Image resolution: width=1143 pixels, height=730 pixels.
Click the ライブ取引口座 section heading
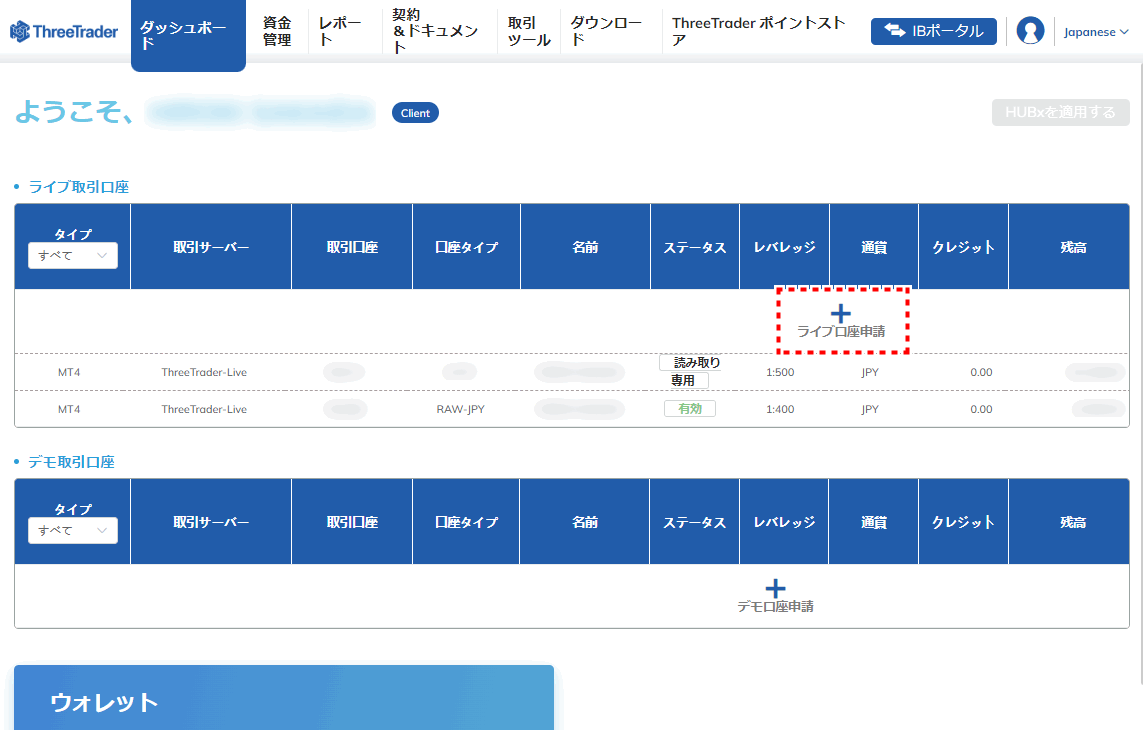[x=79, y=187]
